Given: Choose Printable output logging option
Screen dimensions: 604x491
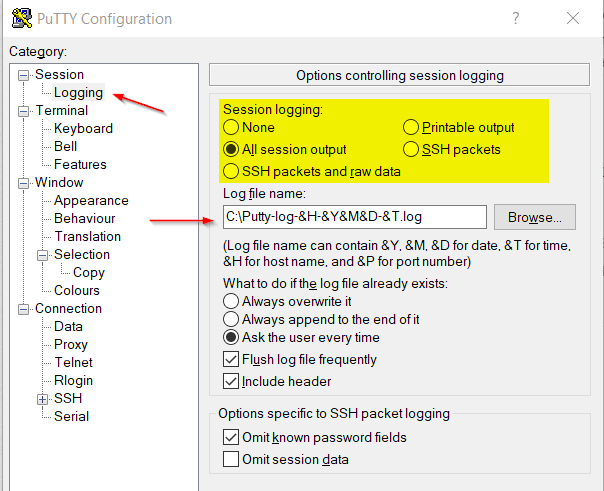Looking at the screenshot, I should (411, 128).
